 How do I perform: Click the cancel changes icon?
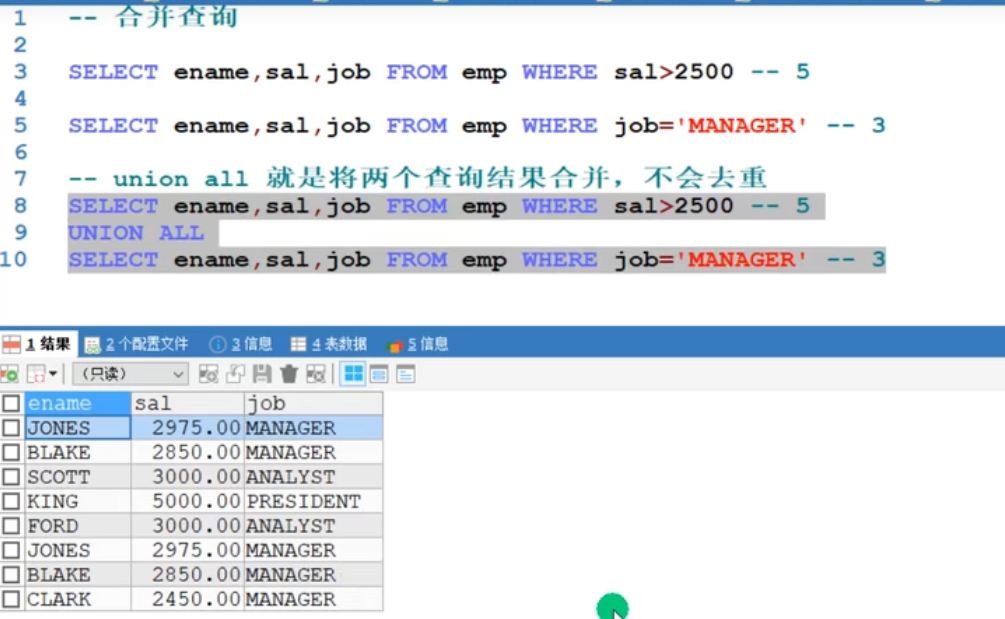tap(315, 374)
